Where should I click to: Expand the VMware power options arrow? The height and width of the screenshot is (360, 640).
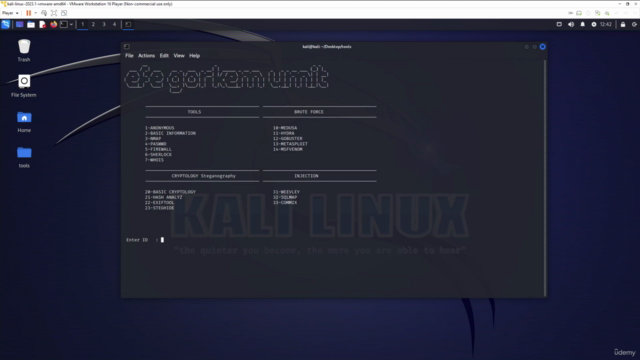36,13
